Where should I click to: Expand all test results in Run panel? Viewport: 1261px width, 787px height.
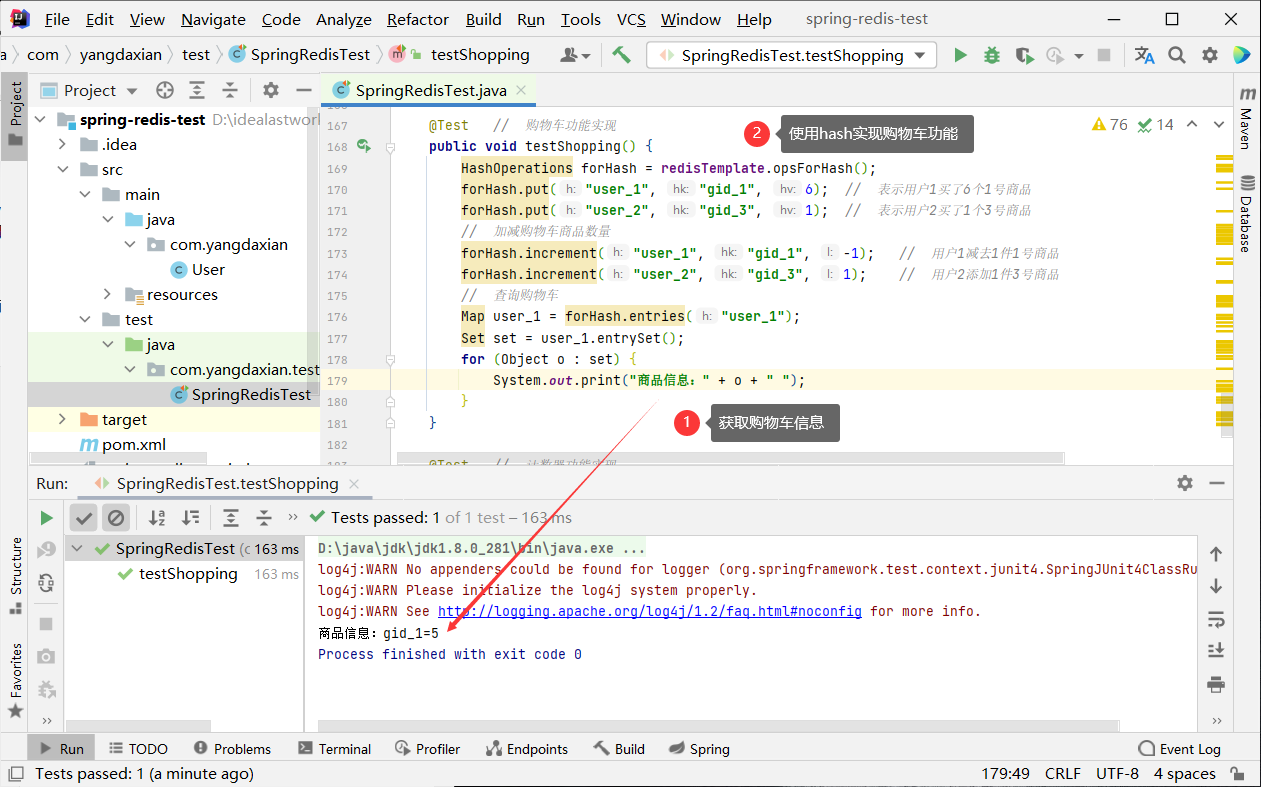[231, 517]
